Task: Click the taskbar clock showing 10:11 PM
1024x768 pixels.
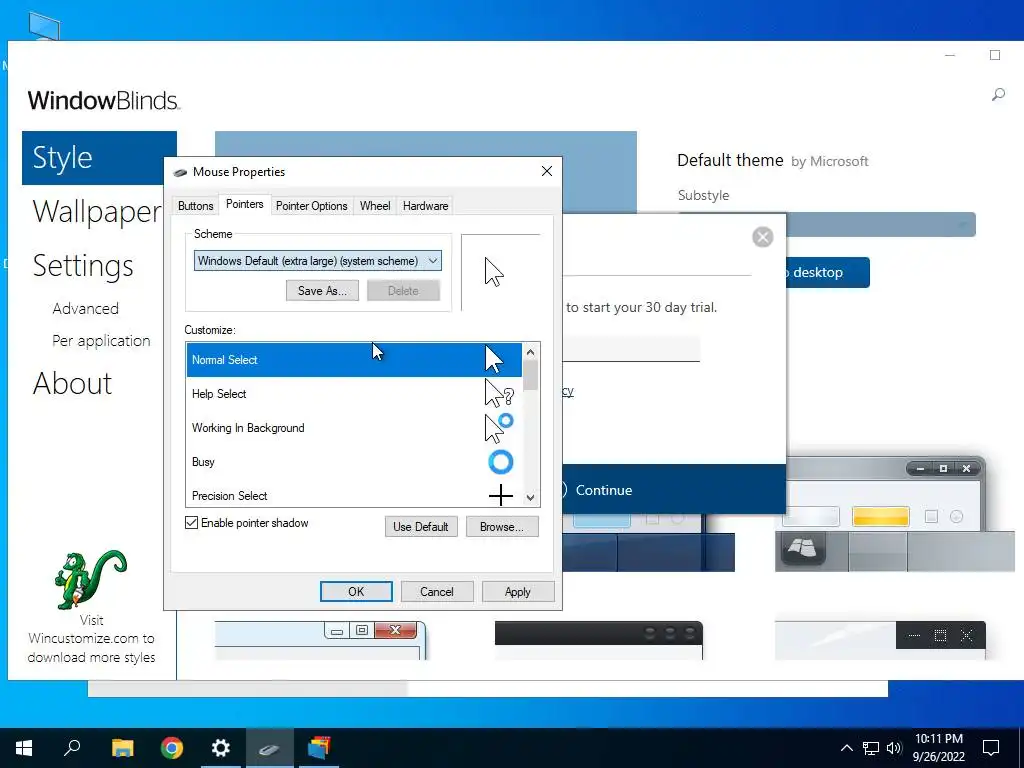Action: click(x=938, y=748)
